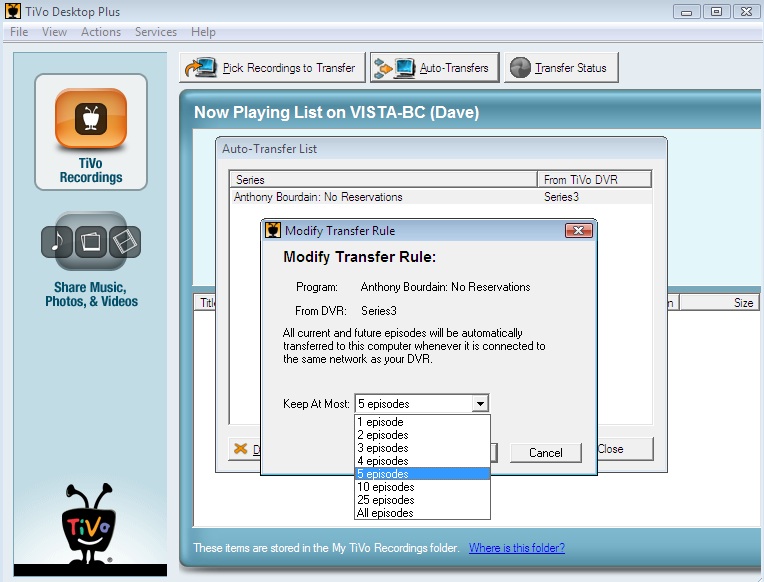Viewport: 764px width, 582px height.
Task: Maximize the TiVo Desktop Plus window
Action: point(716,12)
